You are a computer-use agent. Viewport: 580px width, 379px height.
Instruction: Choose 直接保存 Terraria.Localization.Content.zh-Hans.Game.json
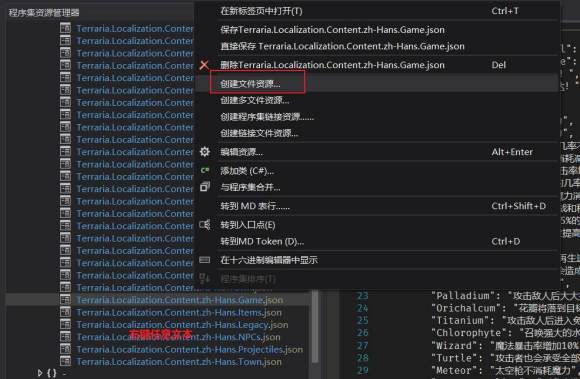click(x=342, y=47)
